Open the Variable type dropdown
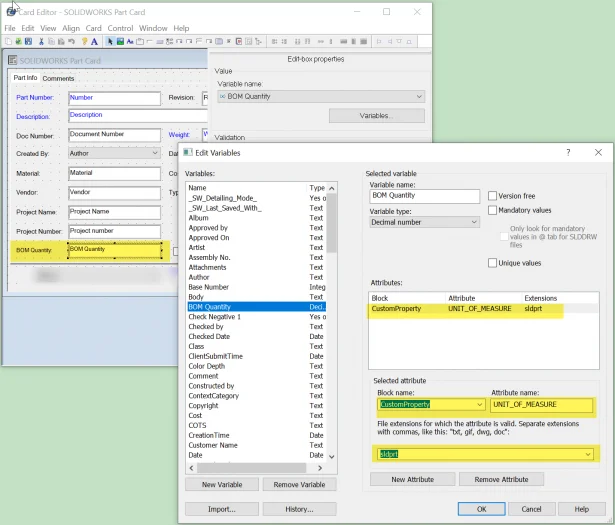Viewport: 615px width, 525px height. click(424, 222)
